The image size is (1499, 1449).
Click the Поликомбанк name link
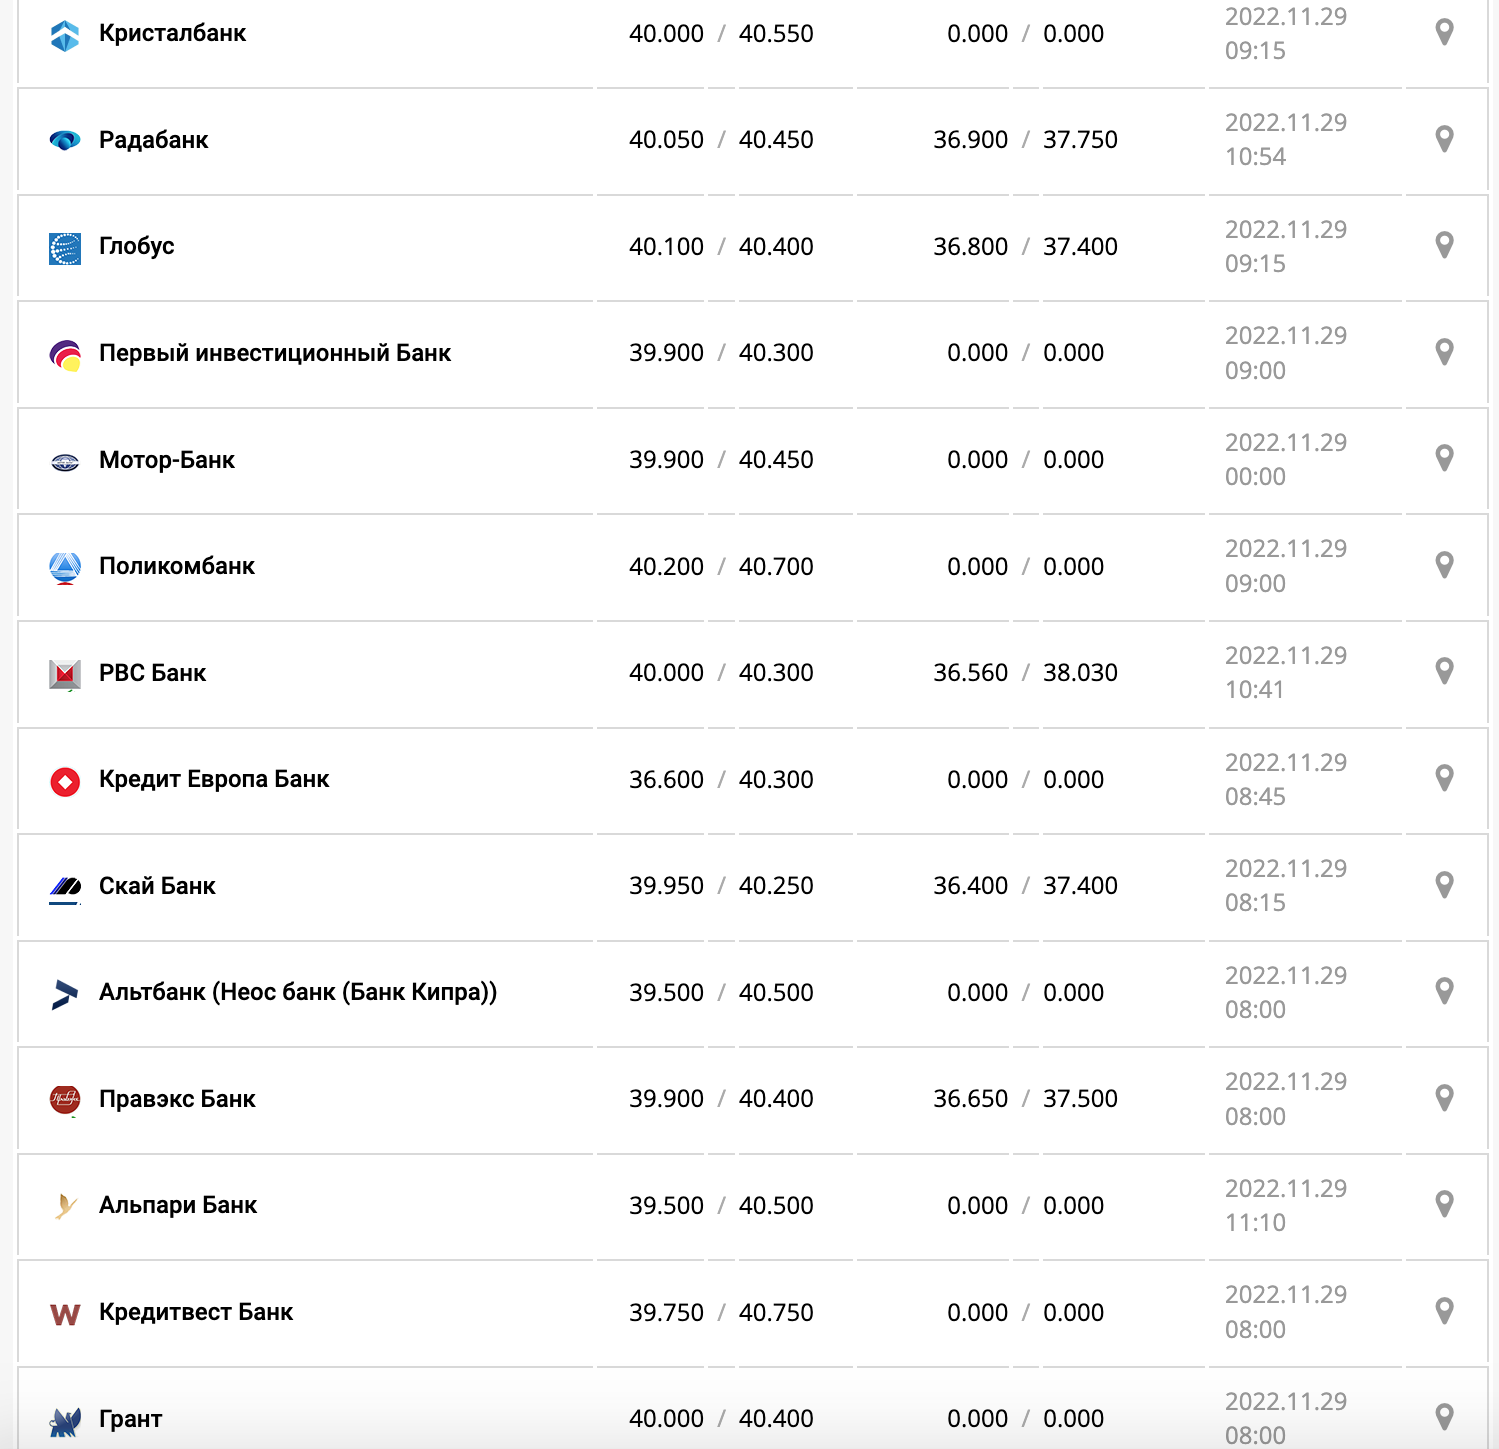pos(177,566)
